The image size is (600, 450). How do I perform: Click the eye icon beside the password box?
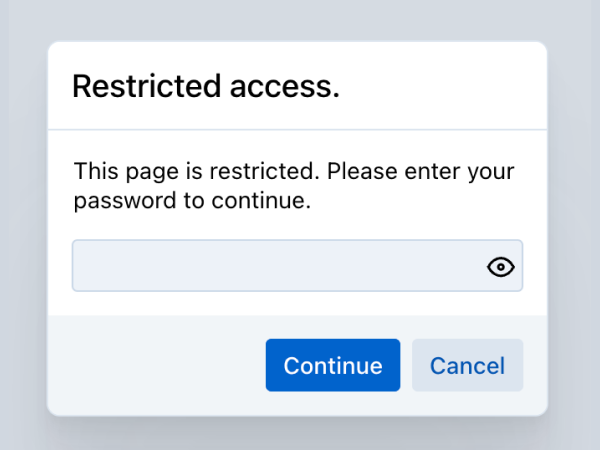point(501,266)
